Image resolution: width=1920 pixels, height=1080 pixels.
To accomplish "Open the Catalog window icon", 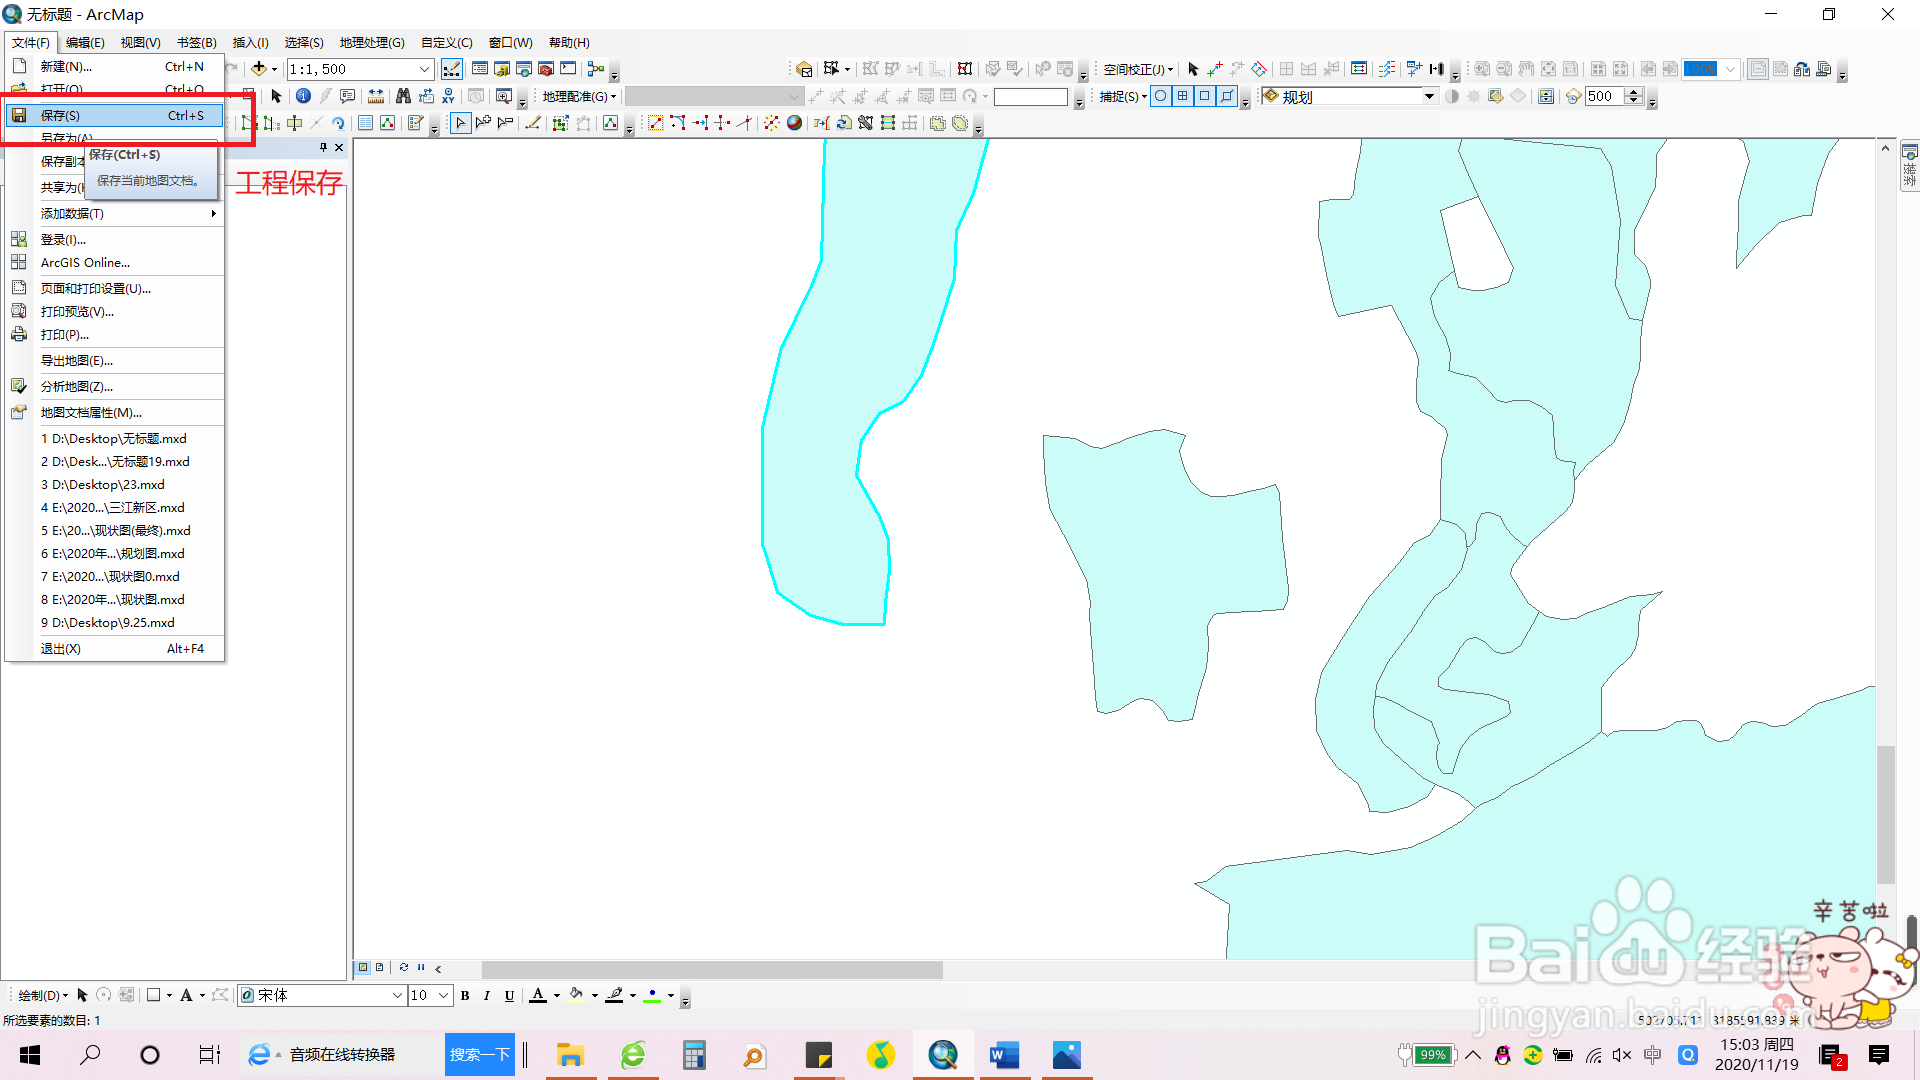I will click(x=502, y=69).
